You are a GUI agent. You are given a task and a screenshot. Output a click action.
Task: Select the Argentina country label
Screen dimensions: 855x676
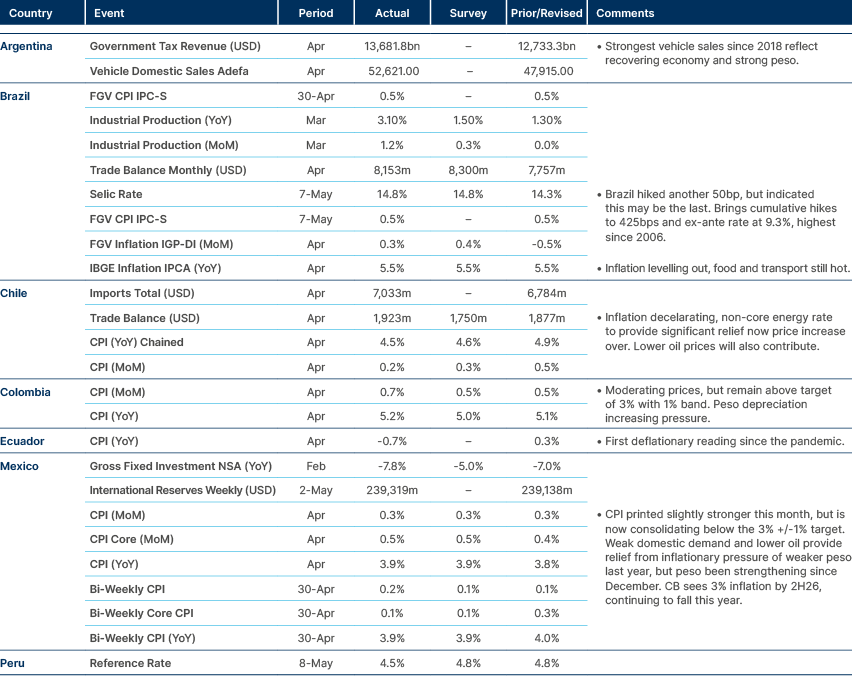[26, 46]
